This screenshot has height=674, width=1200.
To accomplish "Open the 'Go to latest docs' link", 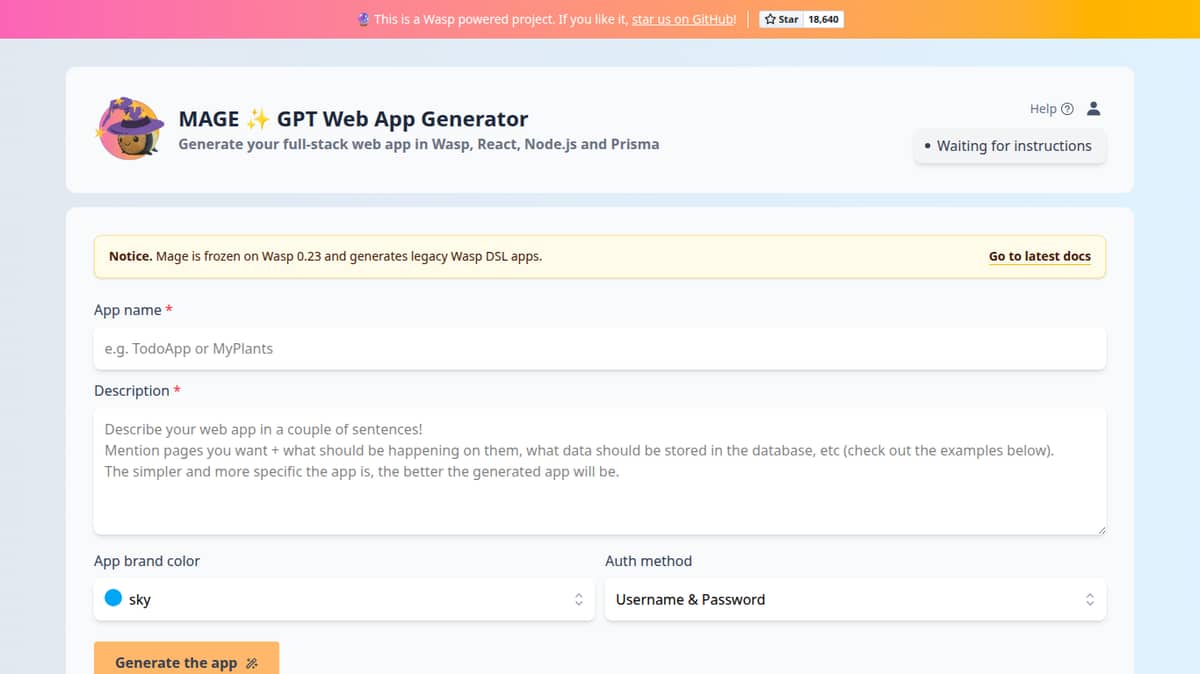I will click(x=1040, y=256).
